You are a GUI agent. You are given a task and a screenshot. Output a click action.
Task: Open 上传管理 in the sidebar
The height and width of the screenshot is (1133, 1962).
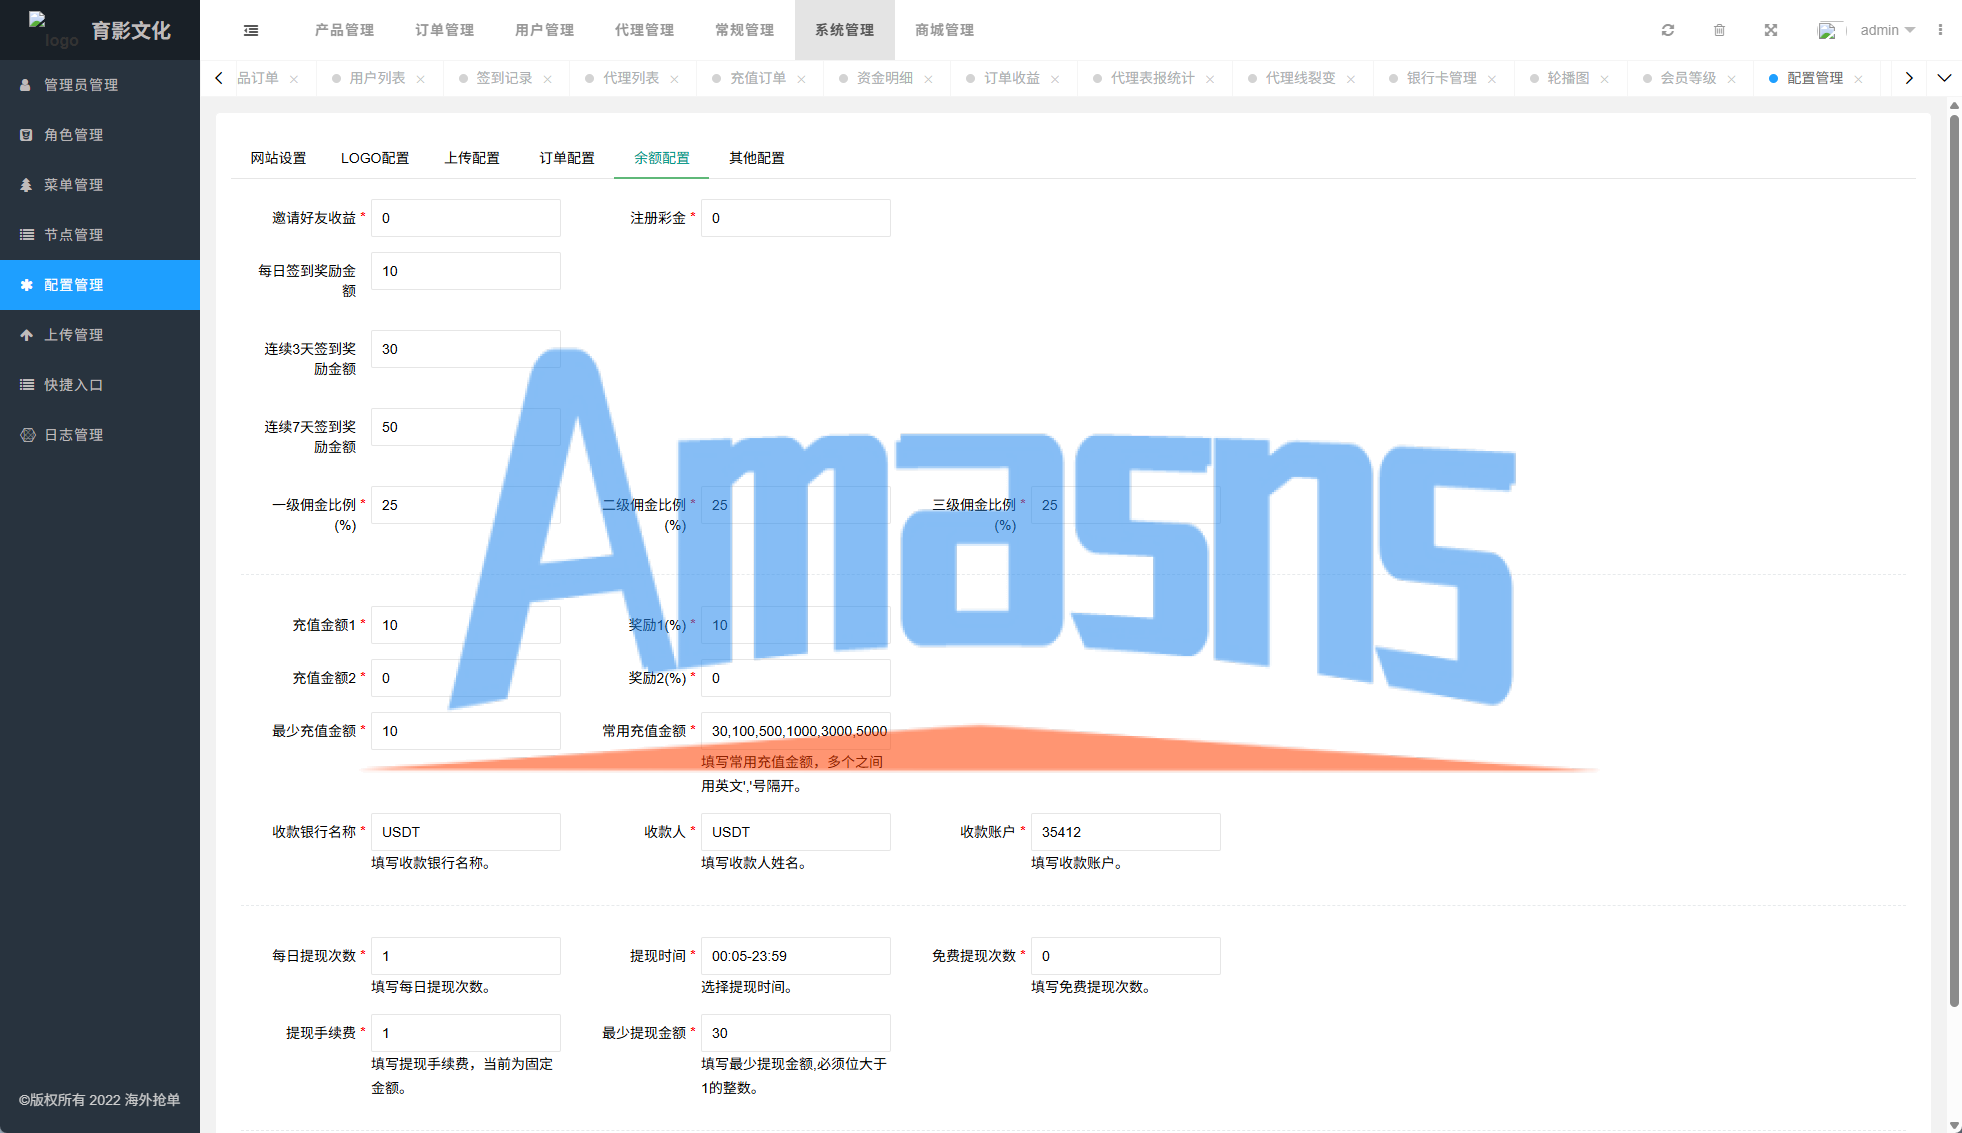pos(73,335)
